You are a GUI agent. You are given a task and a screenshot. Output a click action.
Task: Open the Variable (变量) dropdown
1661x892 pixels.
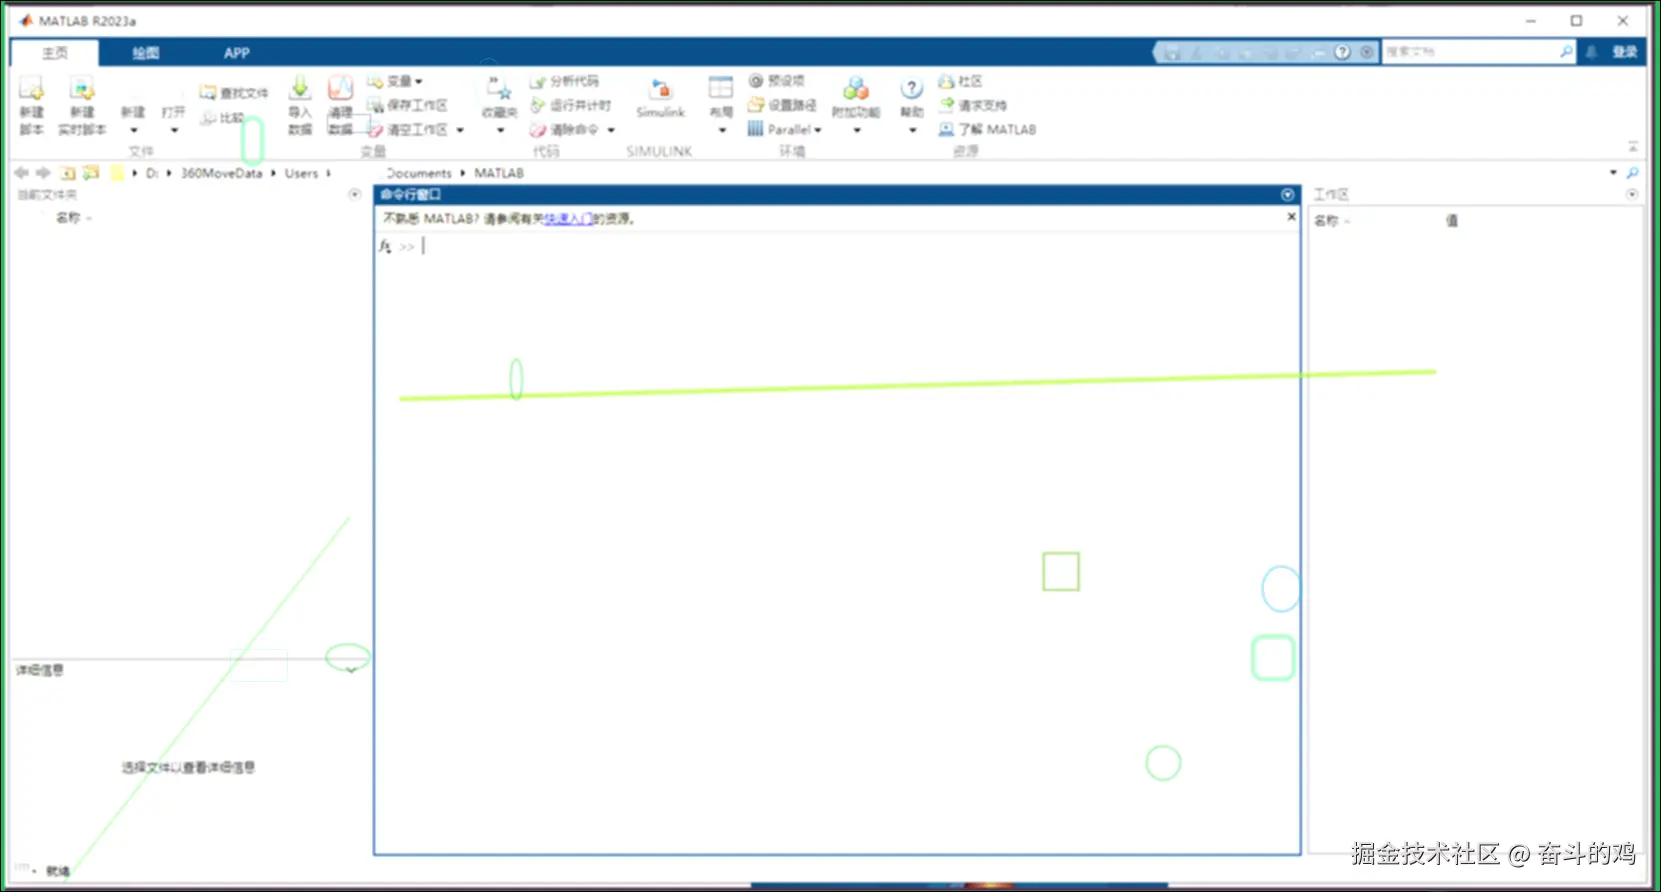(395, 81)
